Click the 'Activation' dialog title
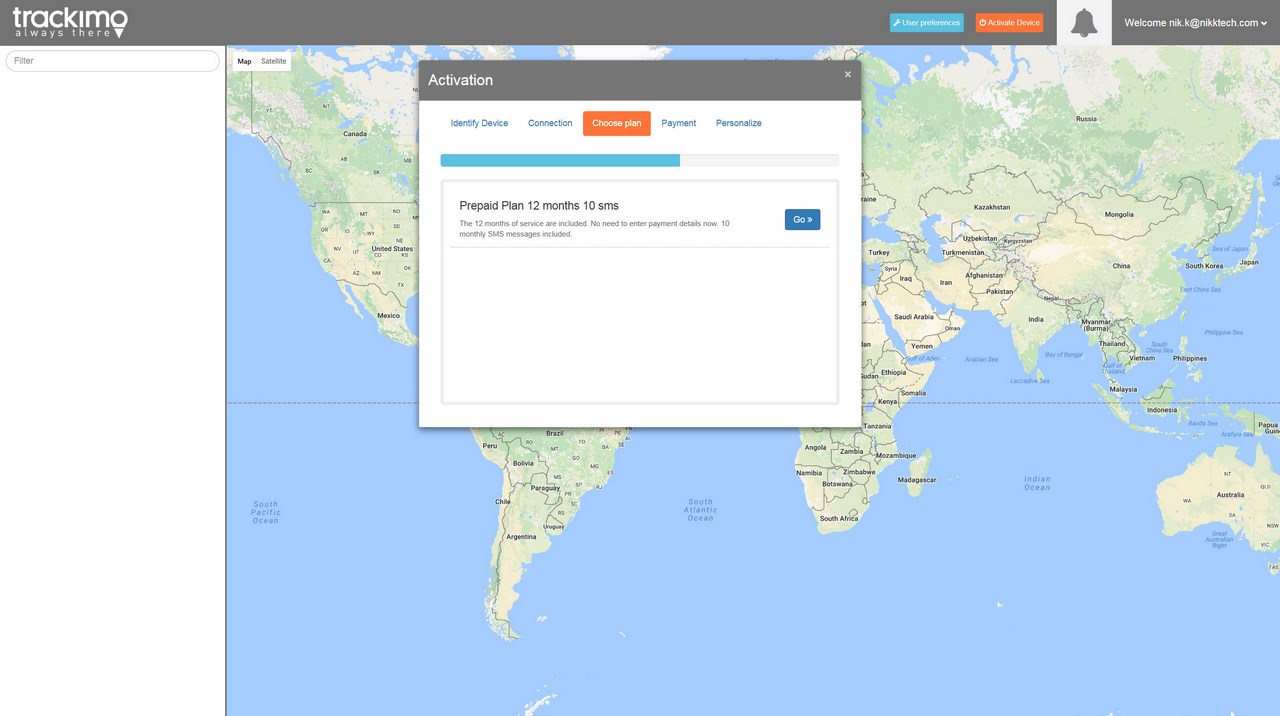Screen dimensions: 1280x716 (x=461, y=80)
